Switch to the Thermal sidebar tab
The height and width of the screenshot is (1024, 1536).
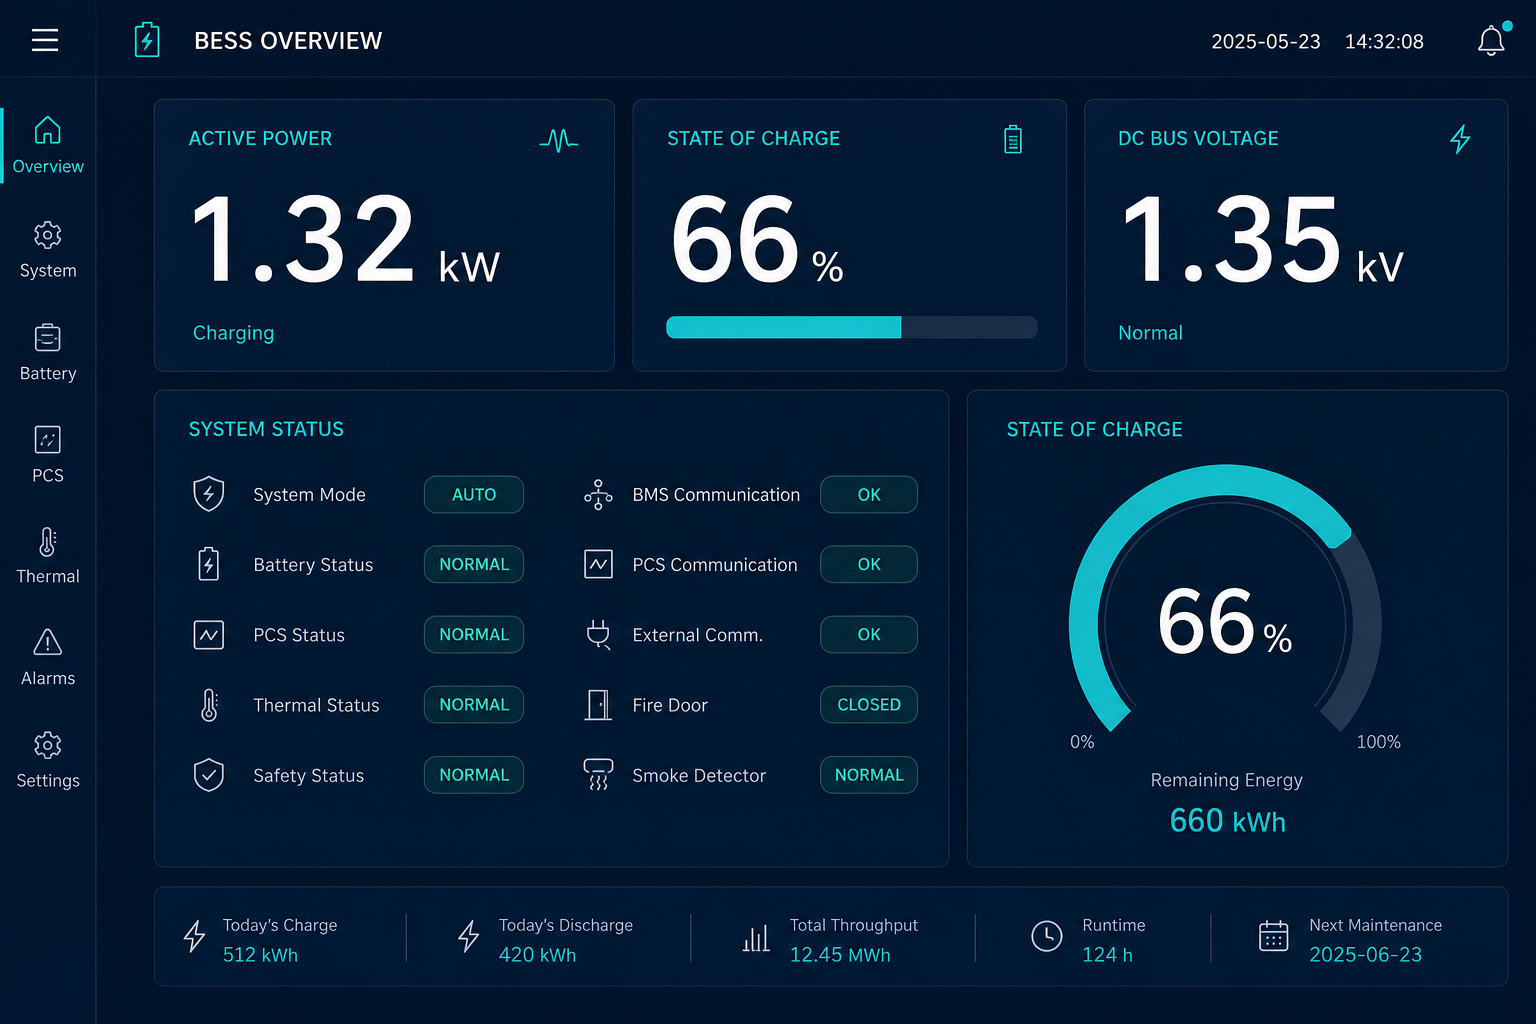click(x=48, y=556)
